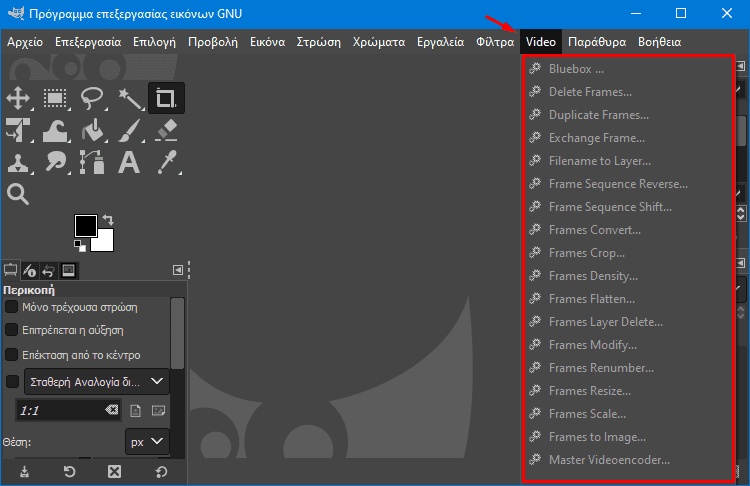Toggle the fixed aspect ratio checkbox
750x486 pixels.
(x=12, y=381)
